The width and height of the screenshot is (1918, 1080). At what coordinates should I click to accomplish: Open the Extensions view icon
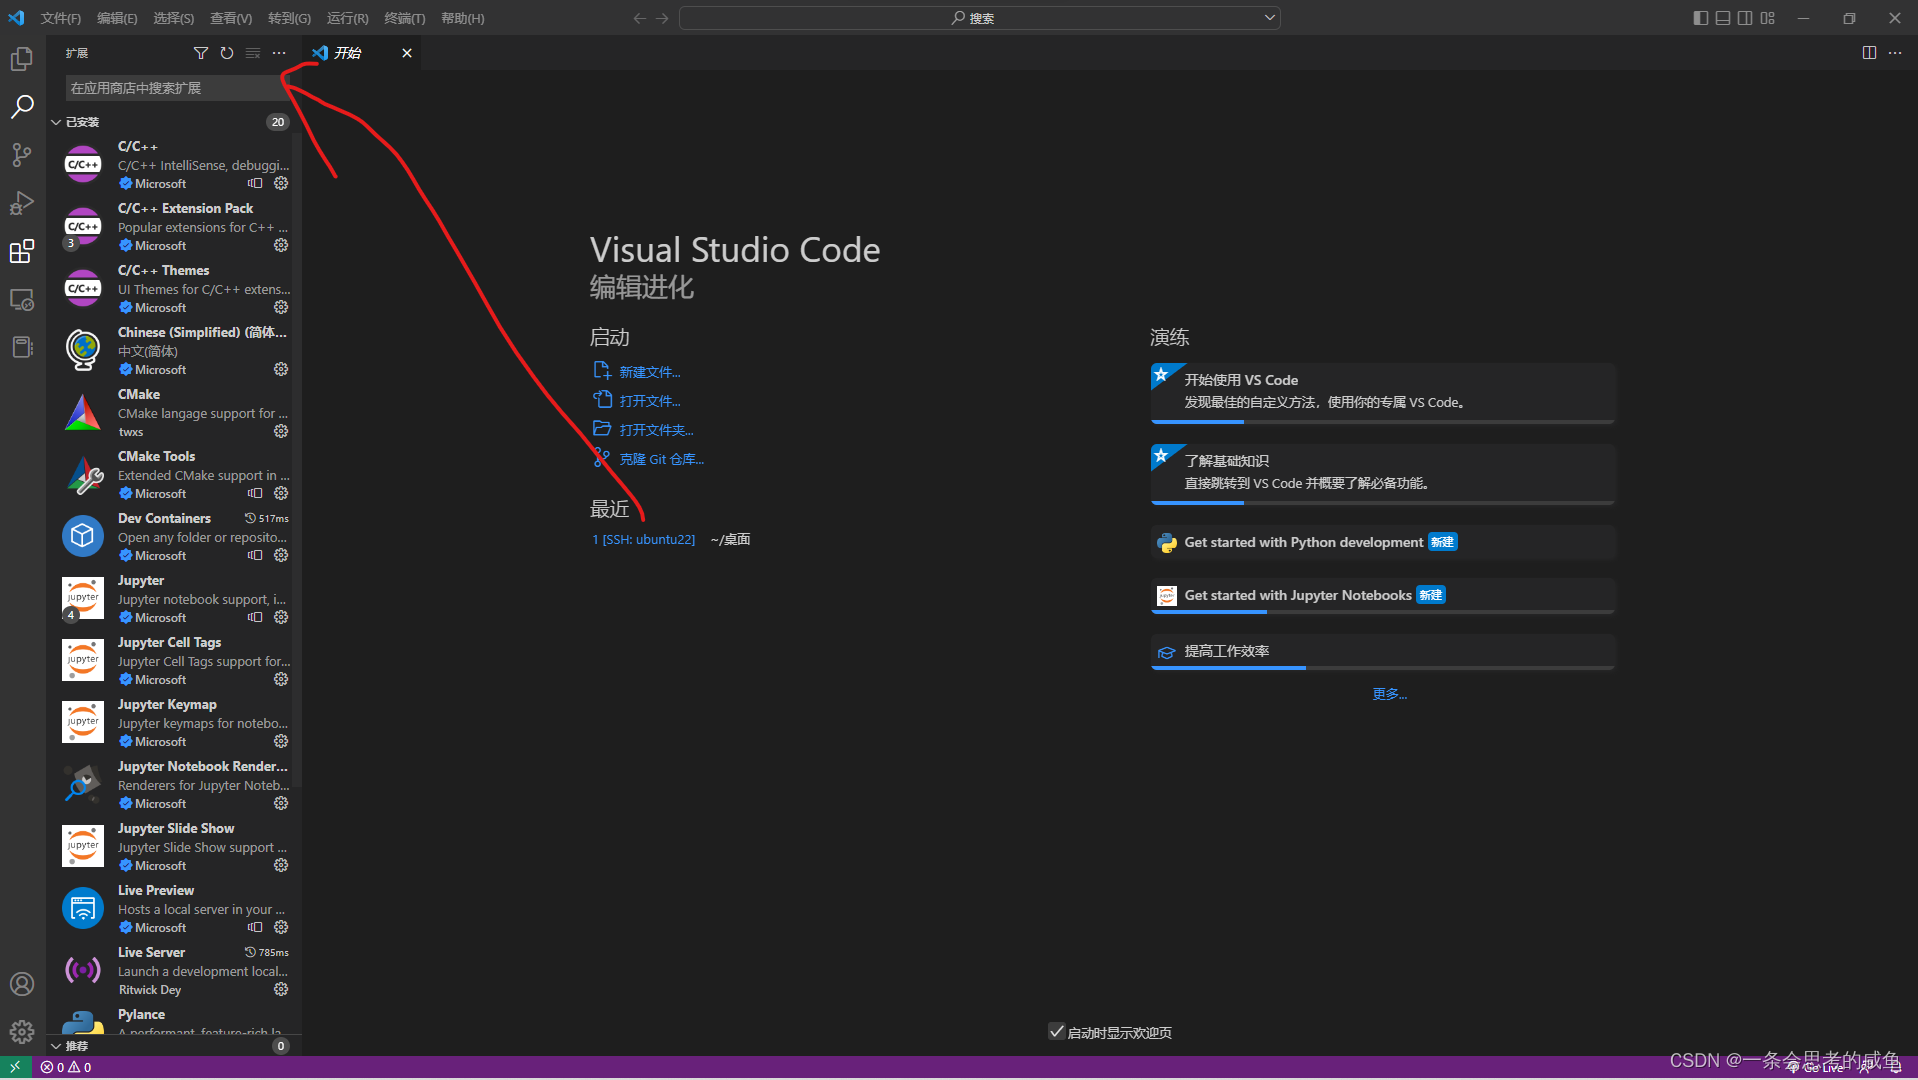pyautogui.click(x=22, y=251)
